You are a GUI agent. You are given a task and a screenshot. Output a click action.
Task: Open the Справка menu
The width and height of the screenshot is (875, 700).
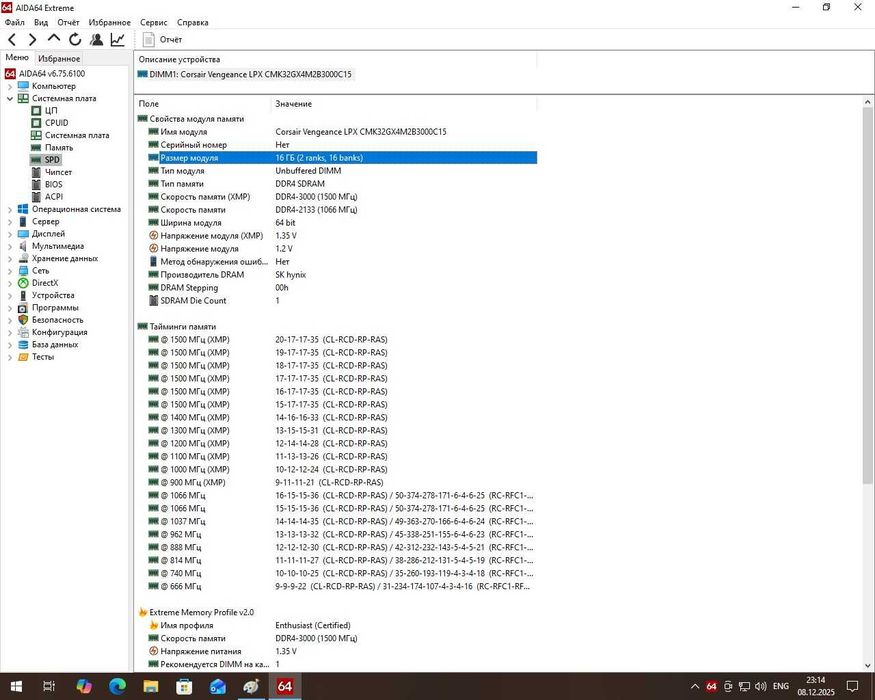(193, 22)
